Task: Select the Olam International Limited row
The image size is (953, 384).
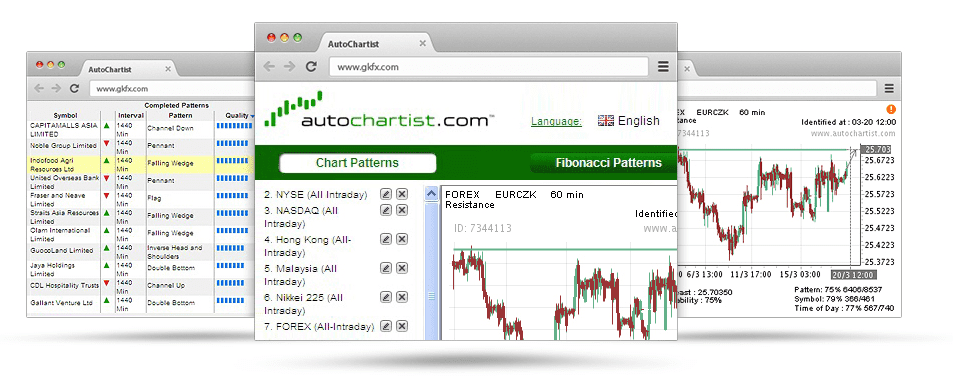Action: [141, 234]
